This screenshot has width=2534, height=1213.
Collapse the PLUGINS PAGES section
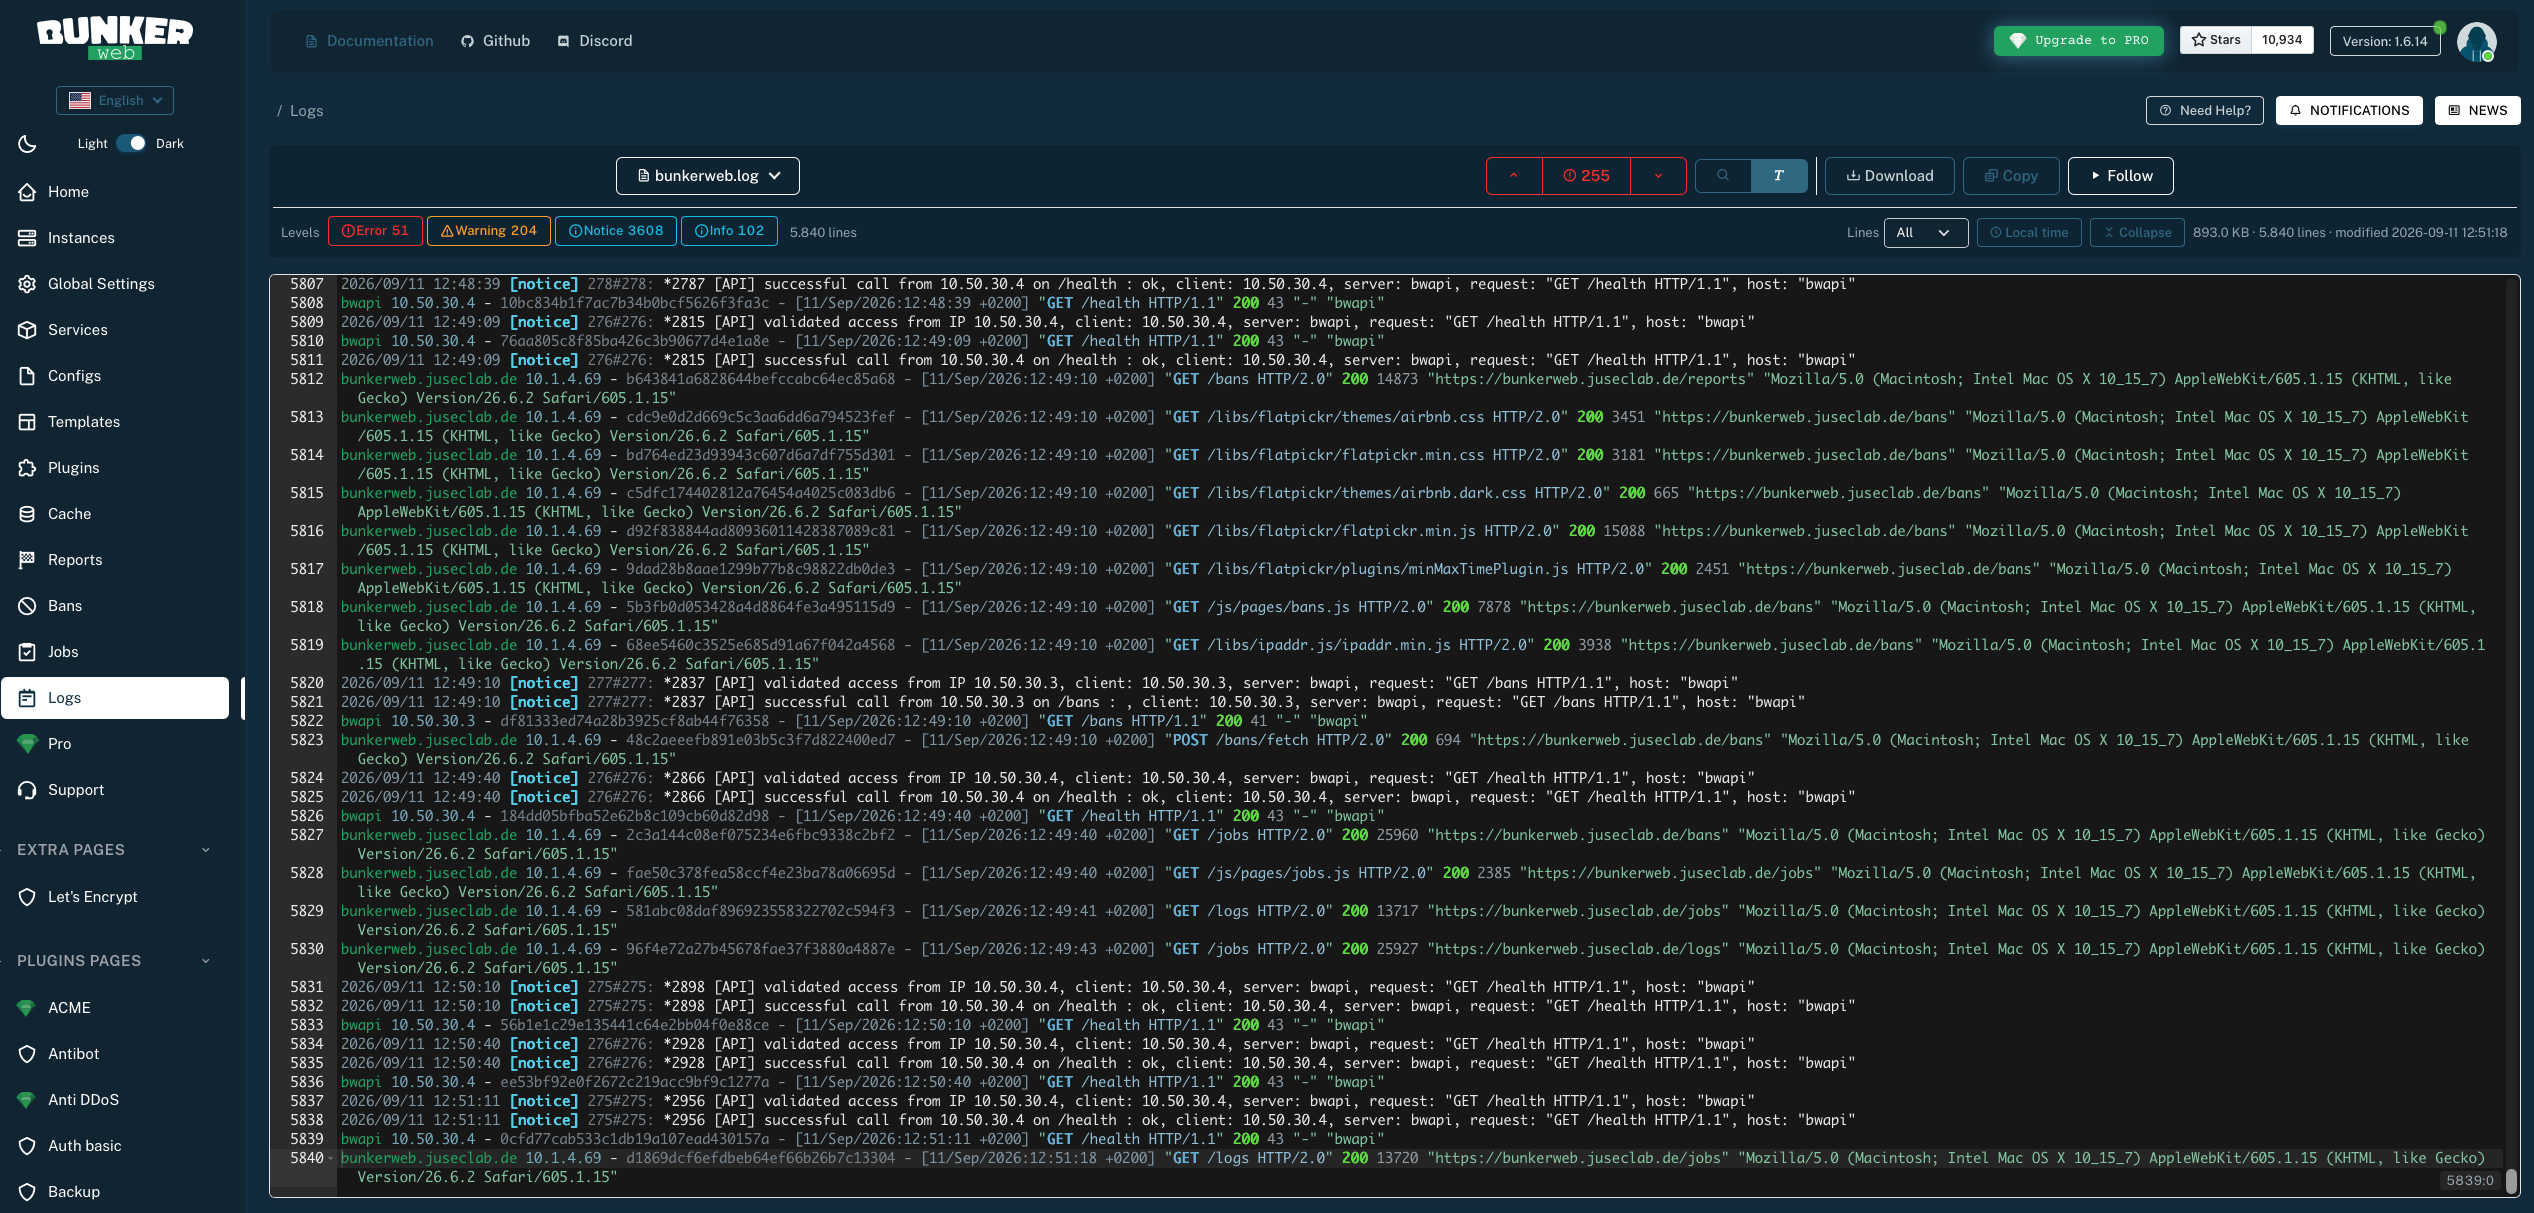pos(206,961)
